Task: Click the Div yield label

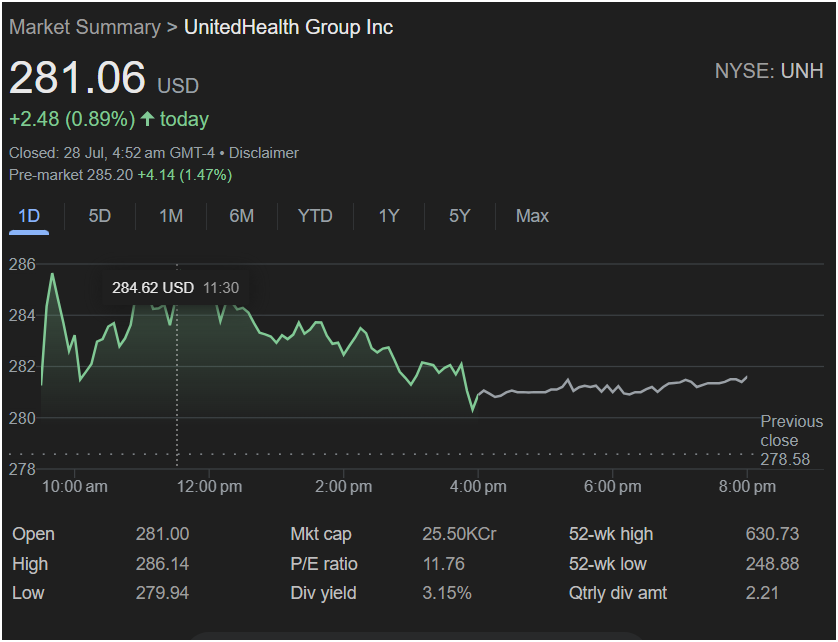Action: click(x=323, y=593)
